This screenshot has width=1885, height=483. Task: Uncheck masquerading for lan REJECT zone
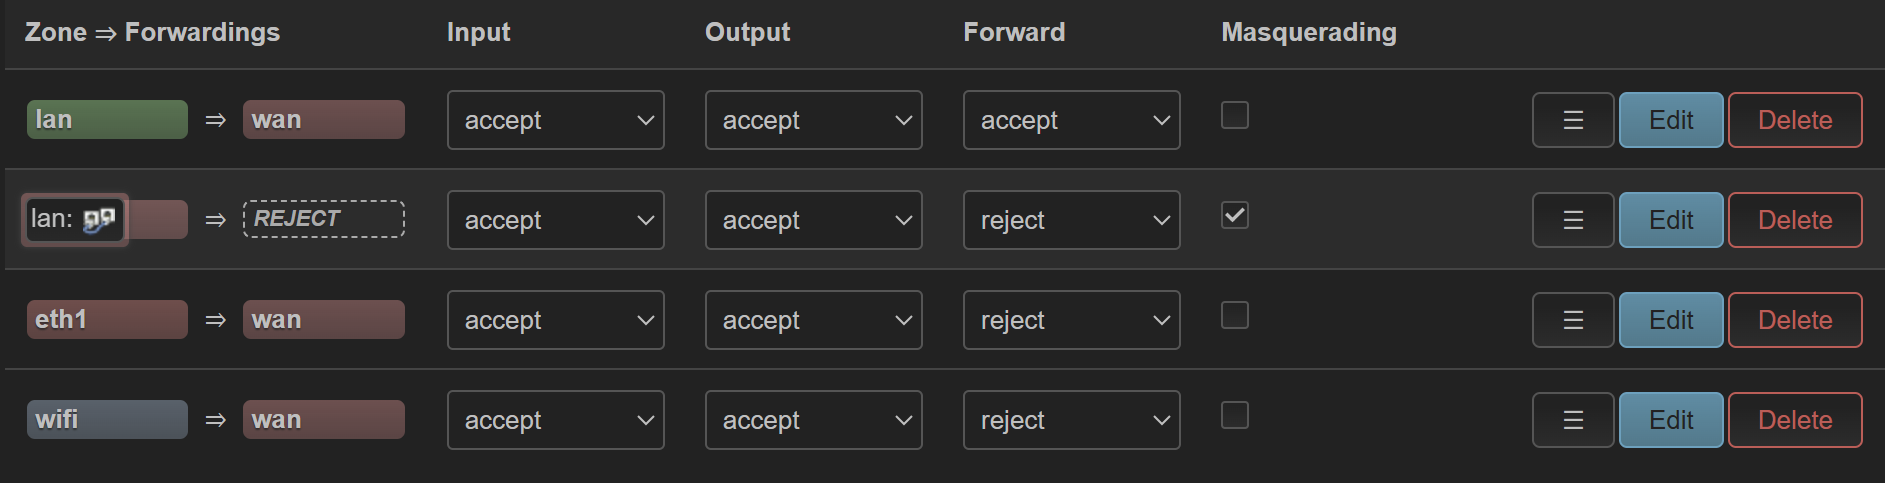point(1235,215)
